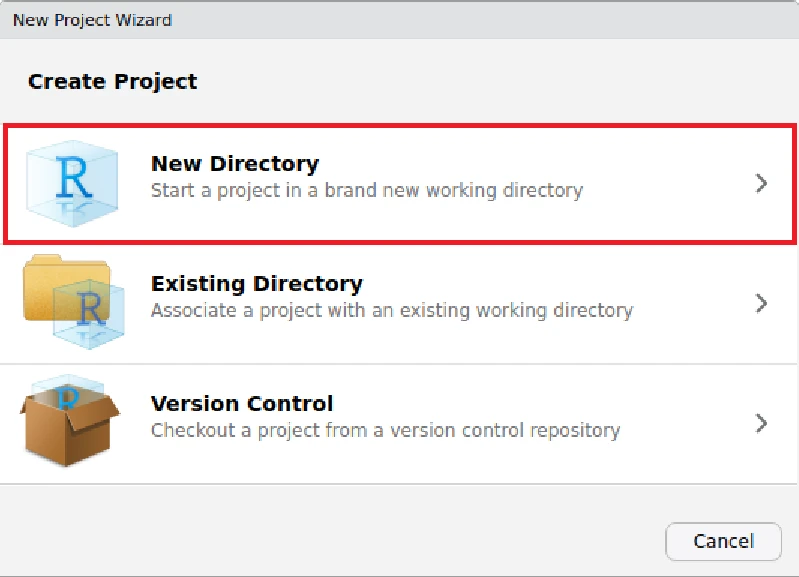Image resolution: width=799 pixels, height=577 pixels.
Task: Click "Start a project in a brand new working directory"
Action: [367, 191]
